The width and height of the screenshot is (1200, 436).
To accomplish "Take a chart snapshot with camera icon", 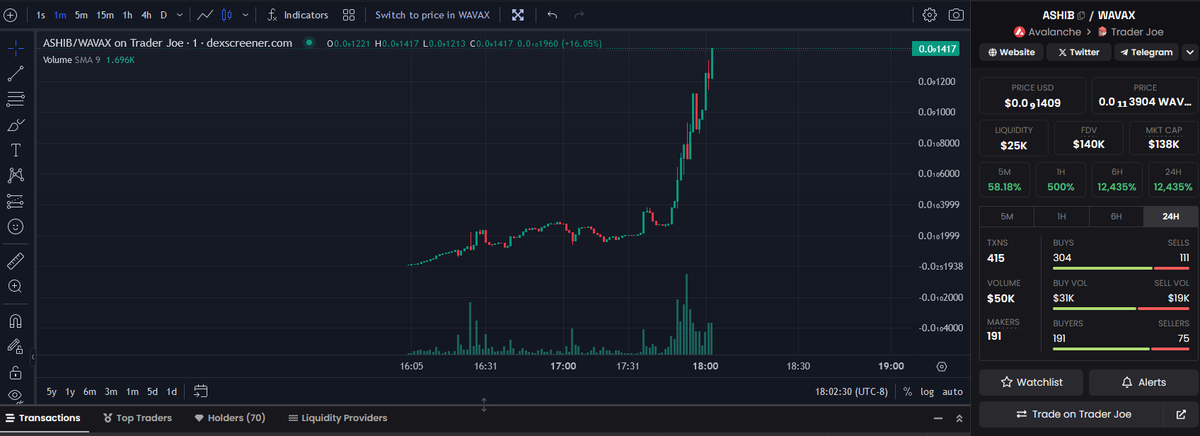I will click(956, 15).
